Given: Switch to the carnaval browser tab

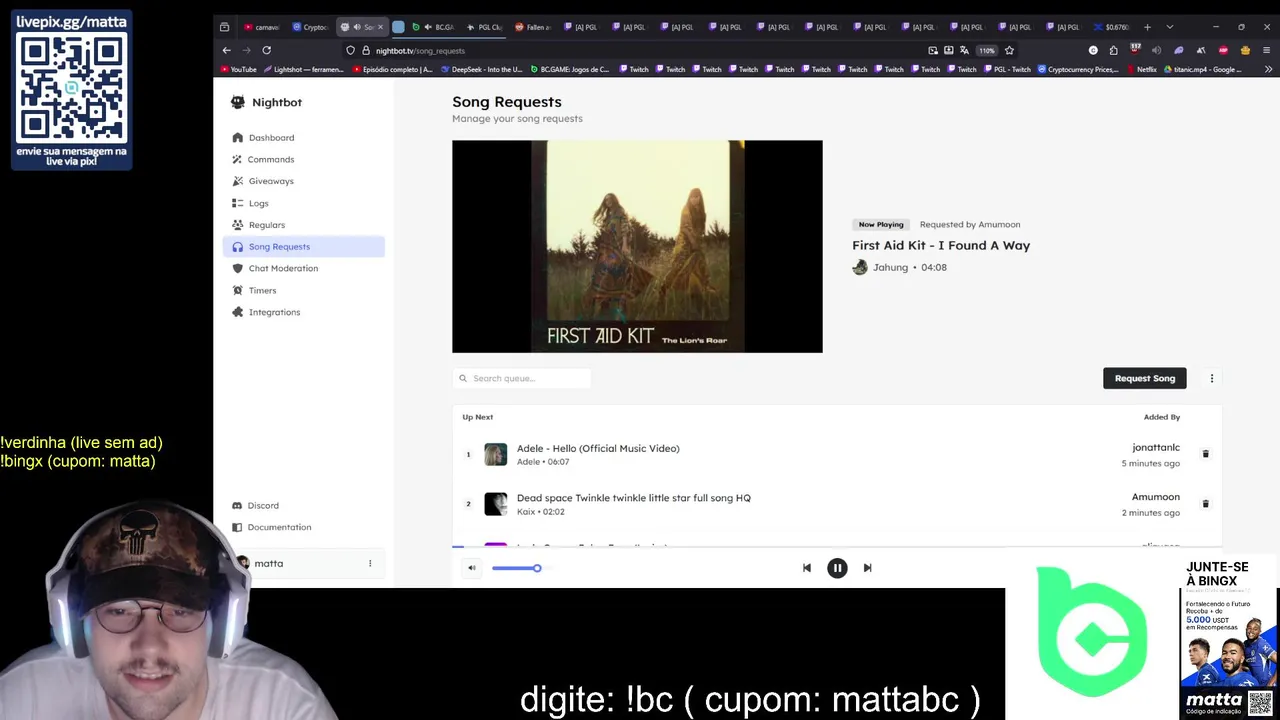Looking at the screenshot, I should tap(262, 27).
